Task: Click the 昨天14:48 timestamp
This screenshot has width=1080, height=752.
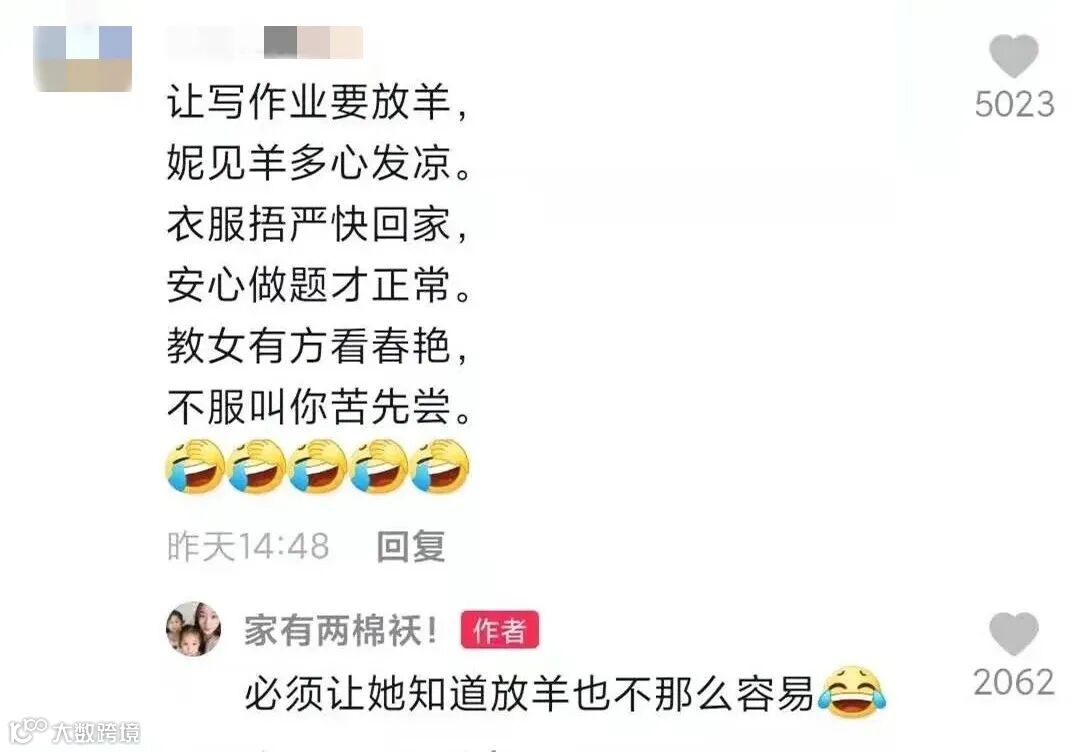Action: (x=248, y=547)
